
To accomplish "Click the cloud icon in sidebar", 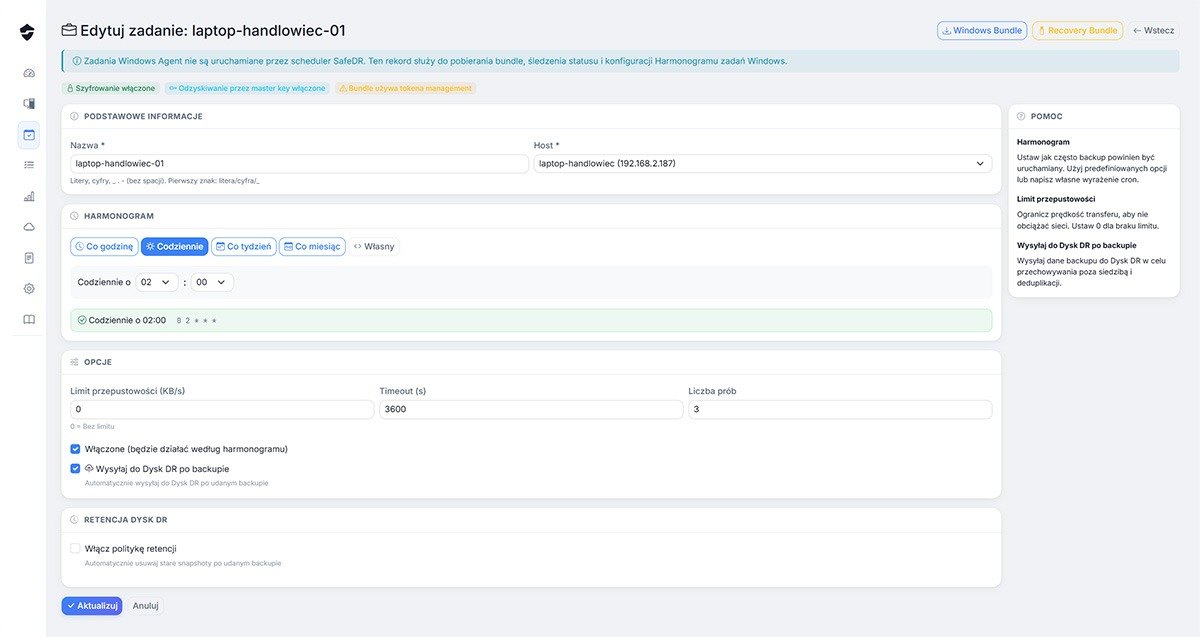I will coord(29,227).
